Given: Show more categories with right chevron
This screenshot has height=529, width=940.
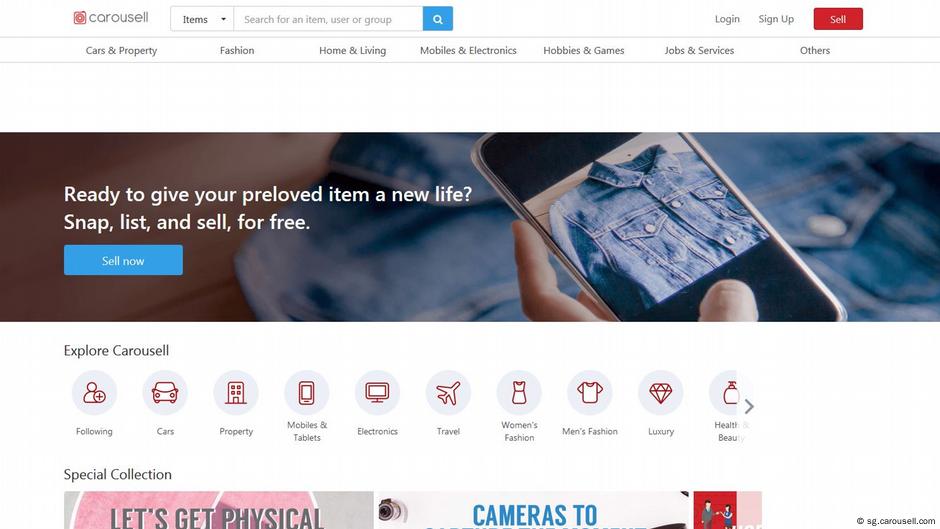Looking at the screenshot, I should click(749, 407).
